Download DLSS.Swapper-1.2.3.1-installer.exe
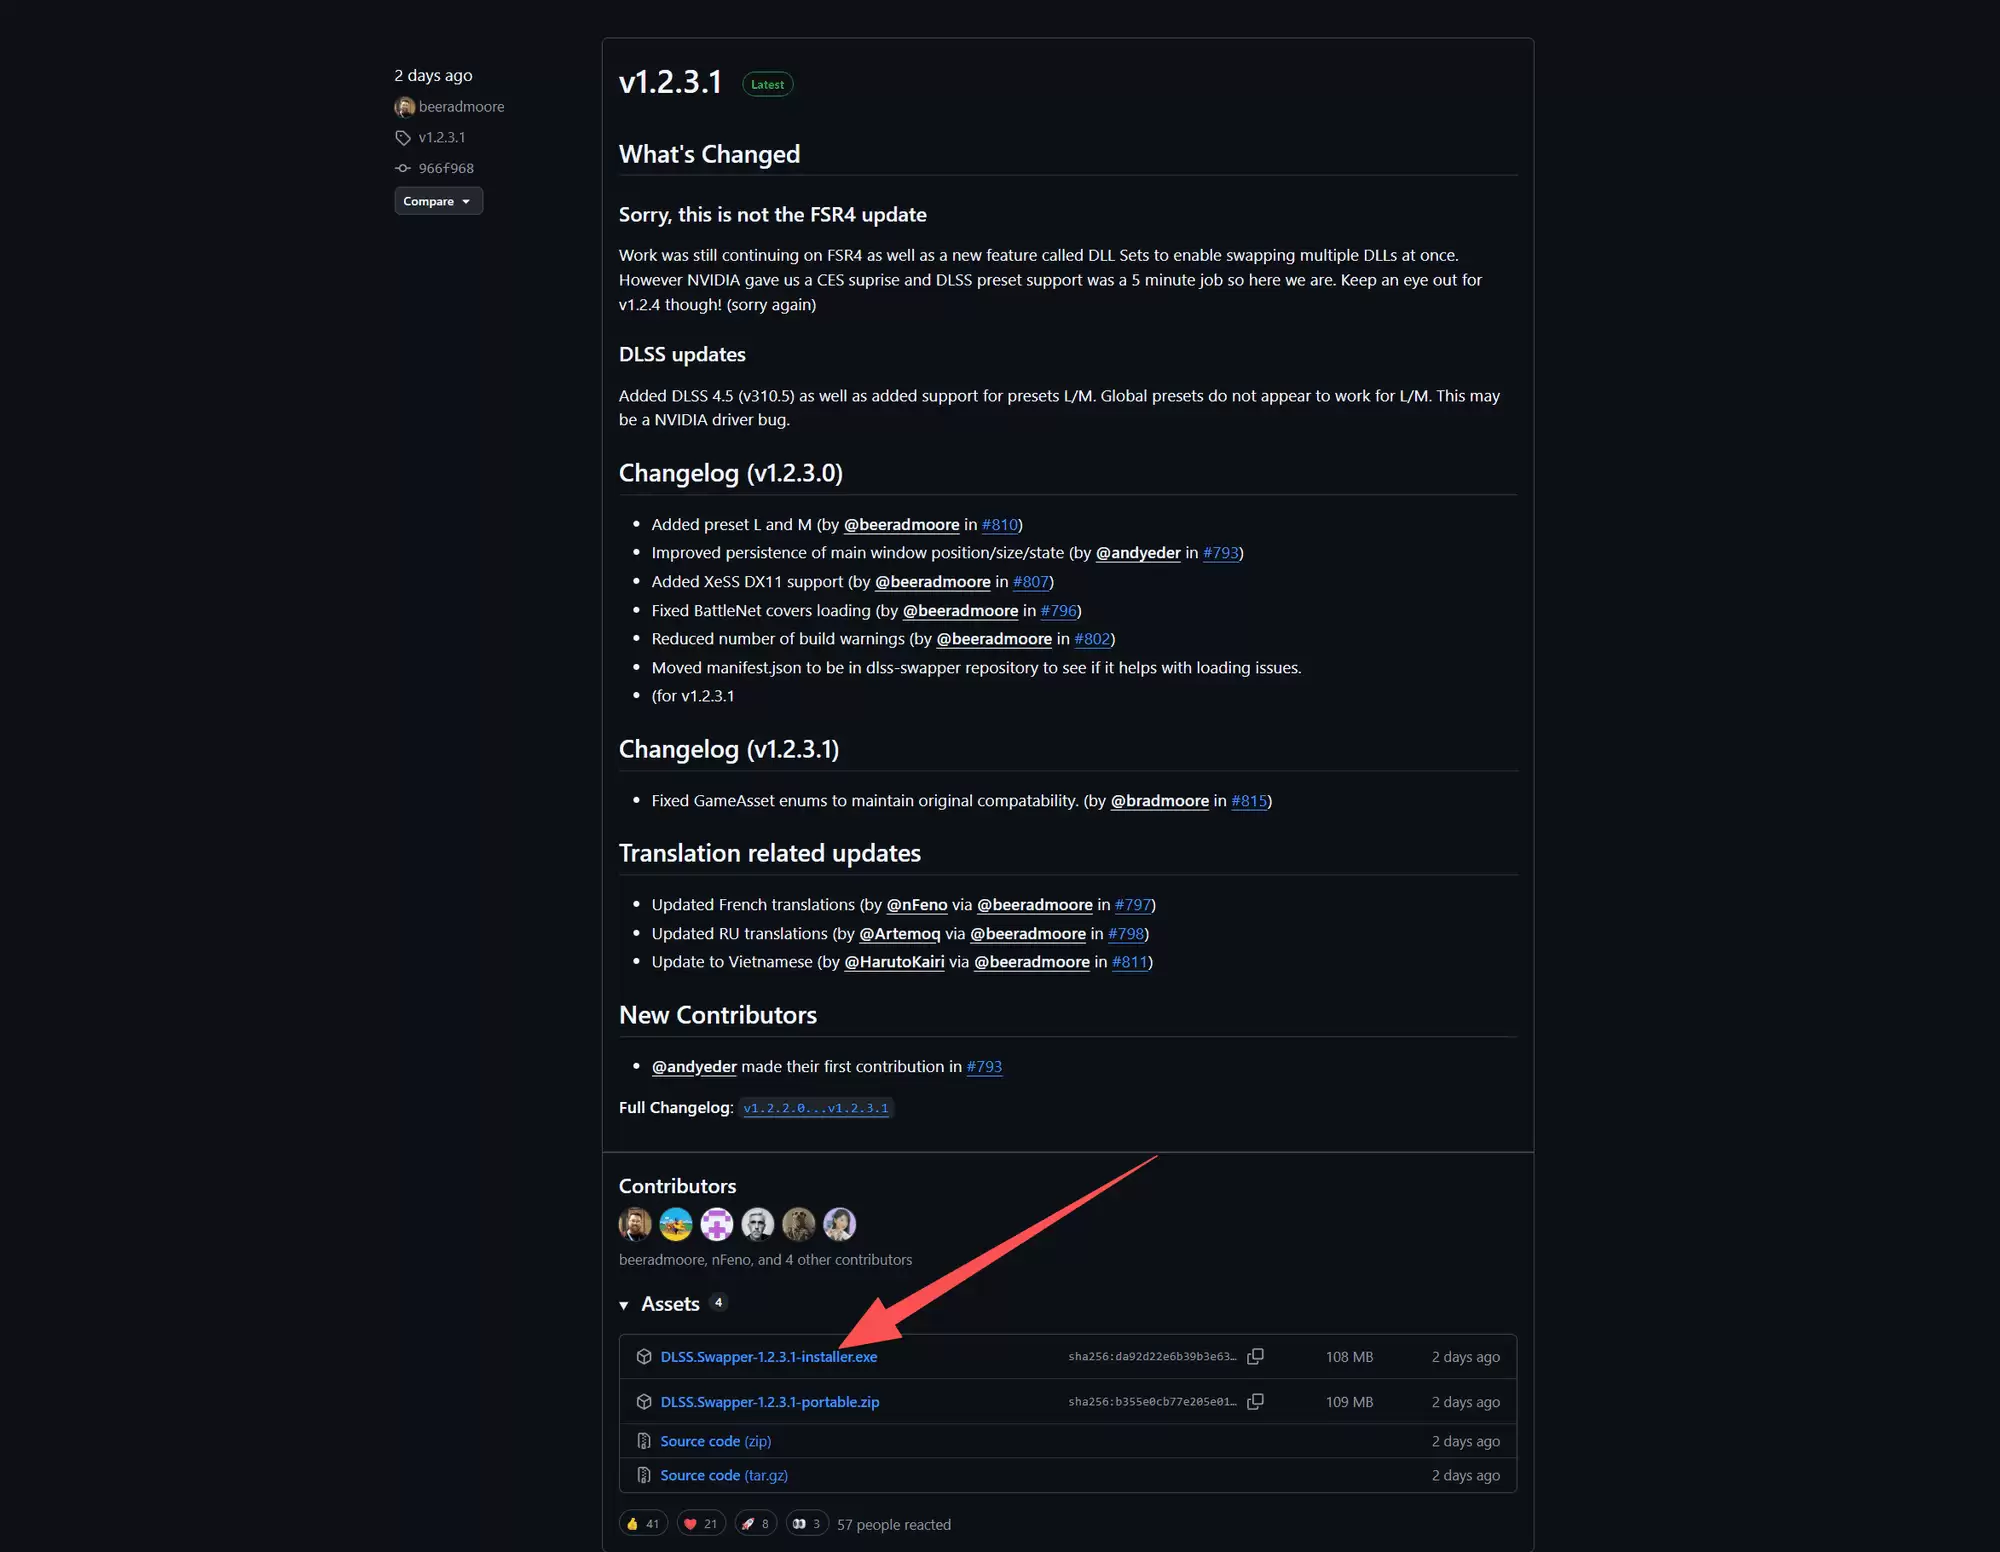This screenshot has width=2000, height=1552. (x=768, y=1357)
